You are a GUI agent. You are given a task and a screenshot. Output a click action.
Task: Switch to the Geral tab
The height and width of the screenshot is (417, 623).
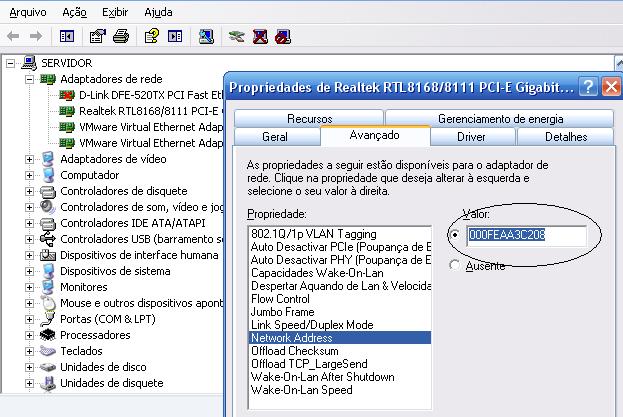pos(275,137)
